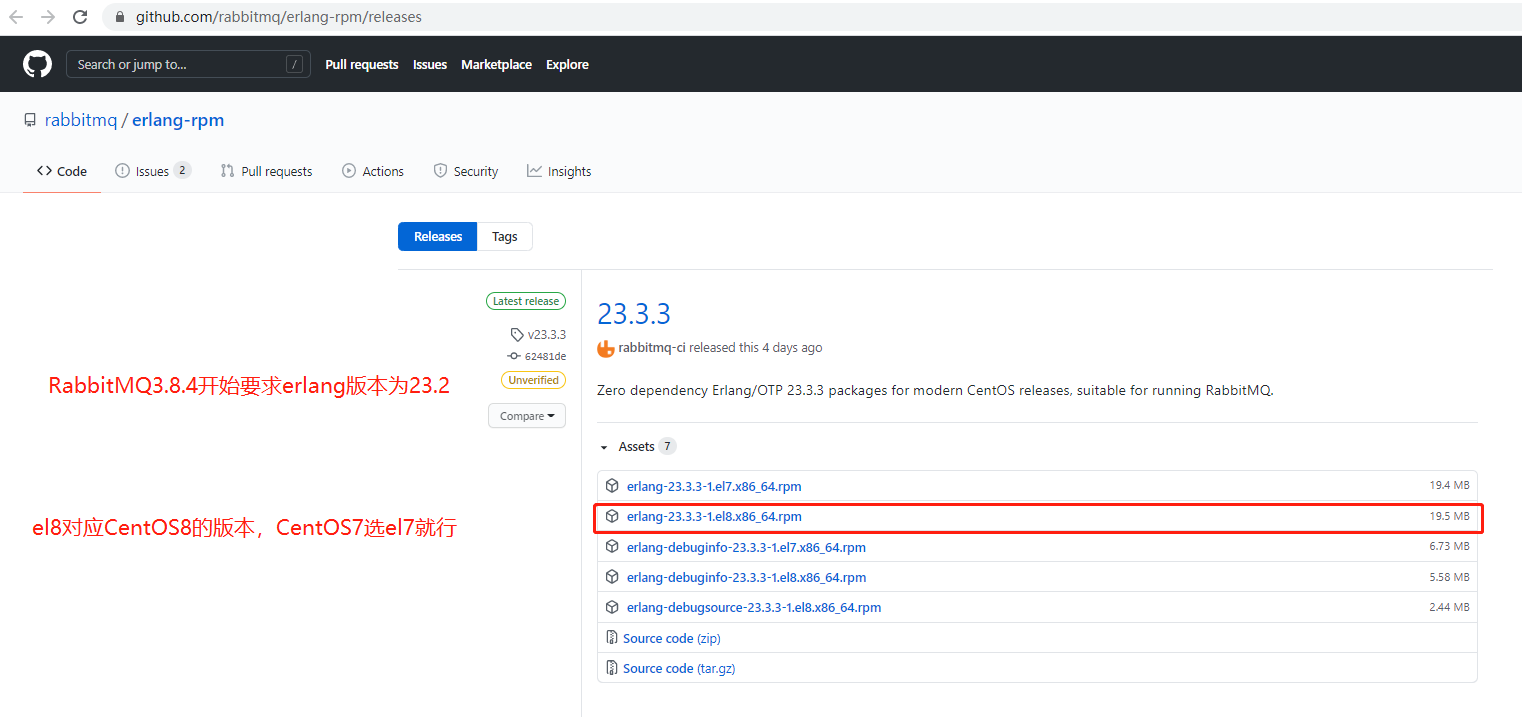
Task: Go back using browser back arrow
Action: coord(16,17)
